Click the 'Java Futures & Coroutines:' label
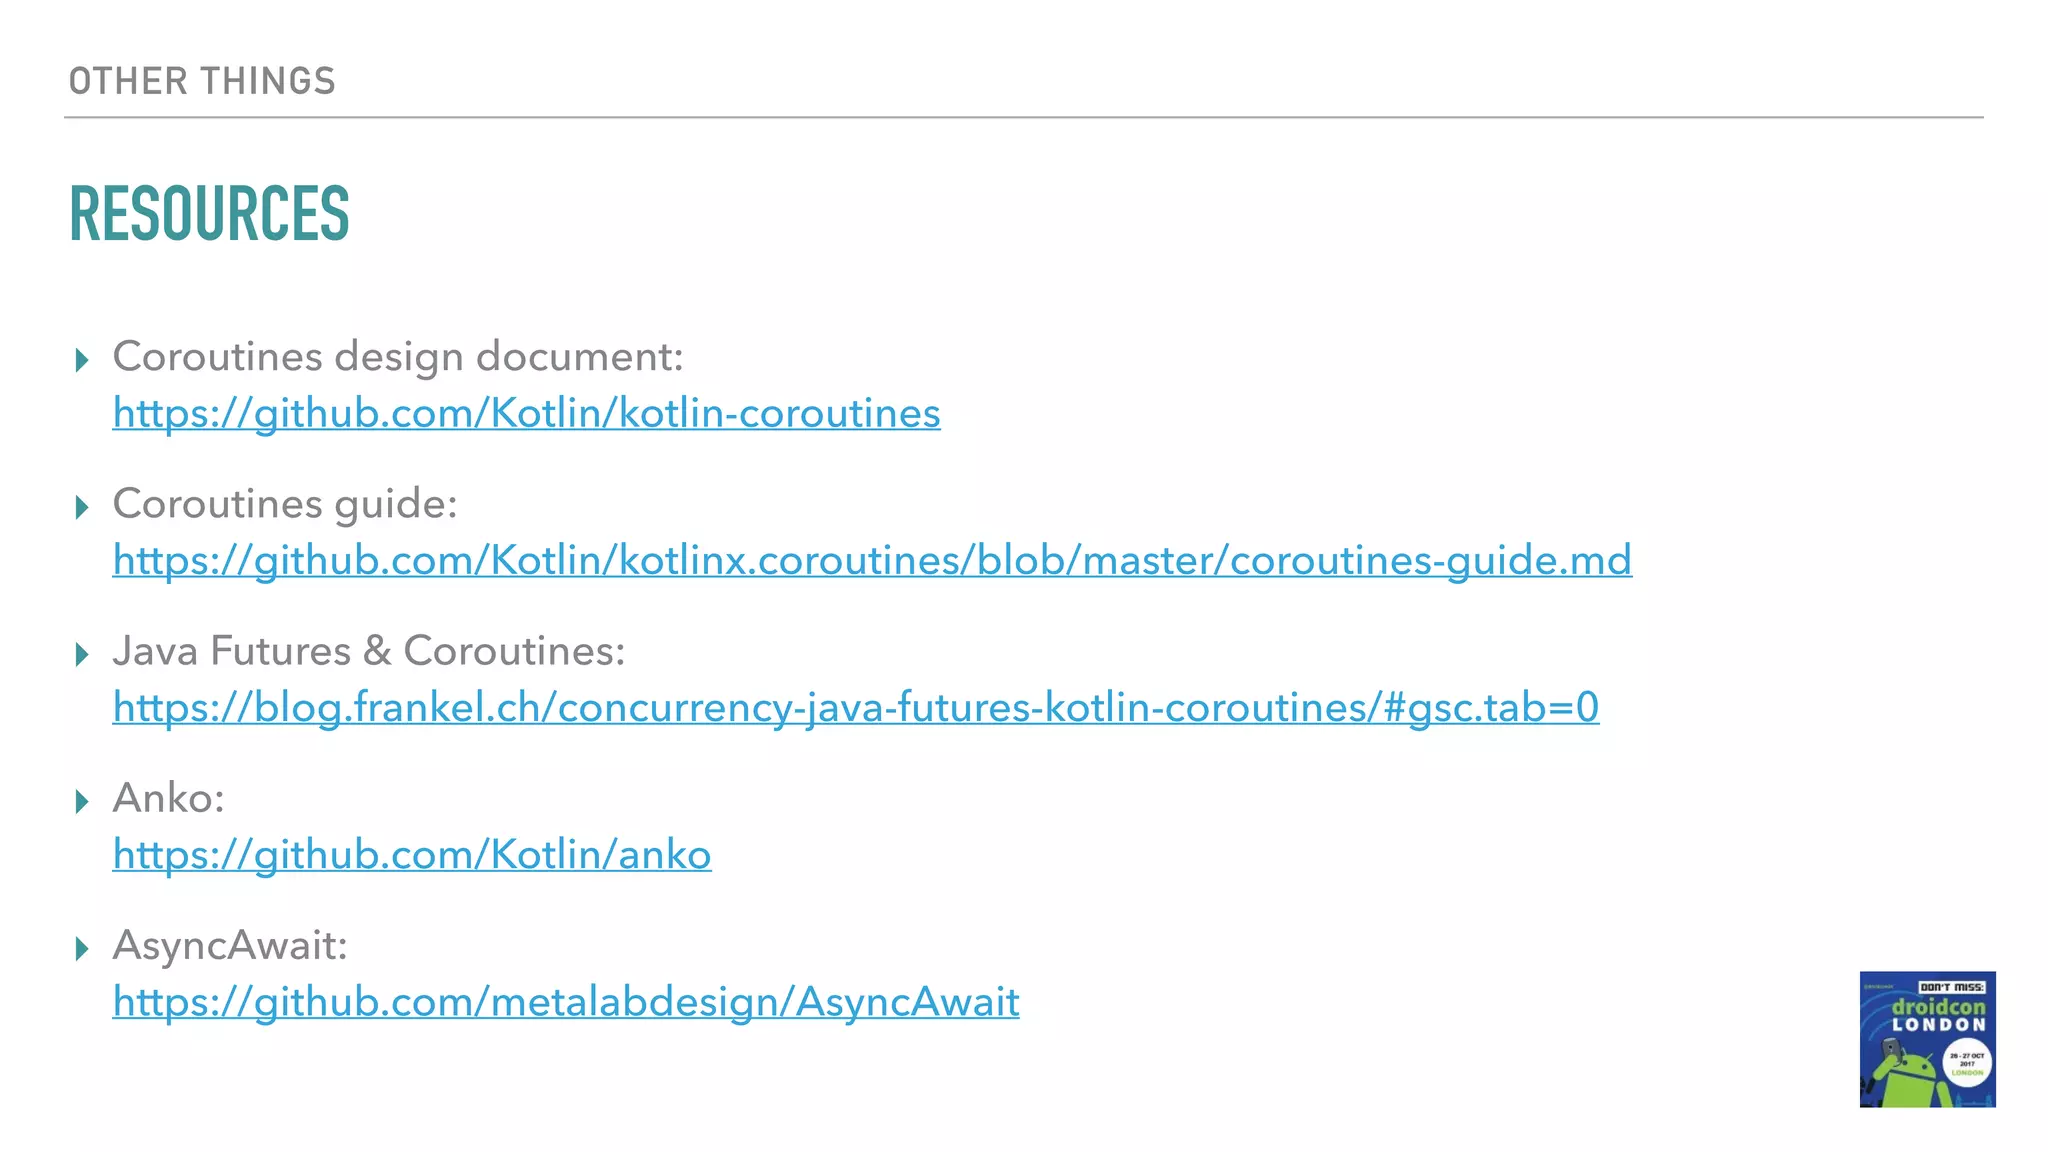The width and height of the screenshot is (2048, 1152). point(368,651)
